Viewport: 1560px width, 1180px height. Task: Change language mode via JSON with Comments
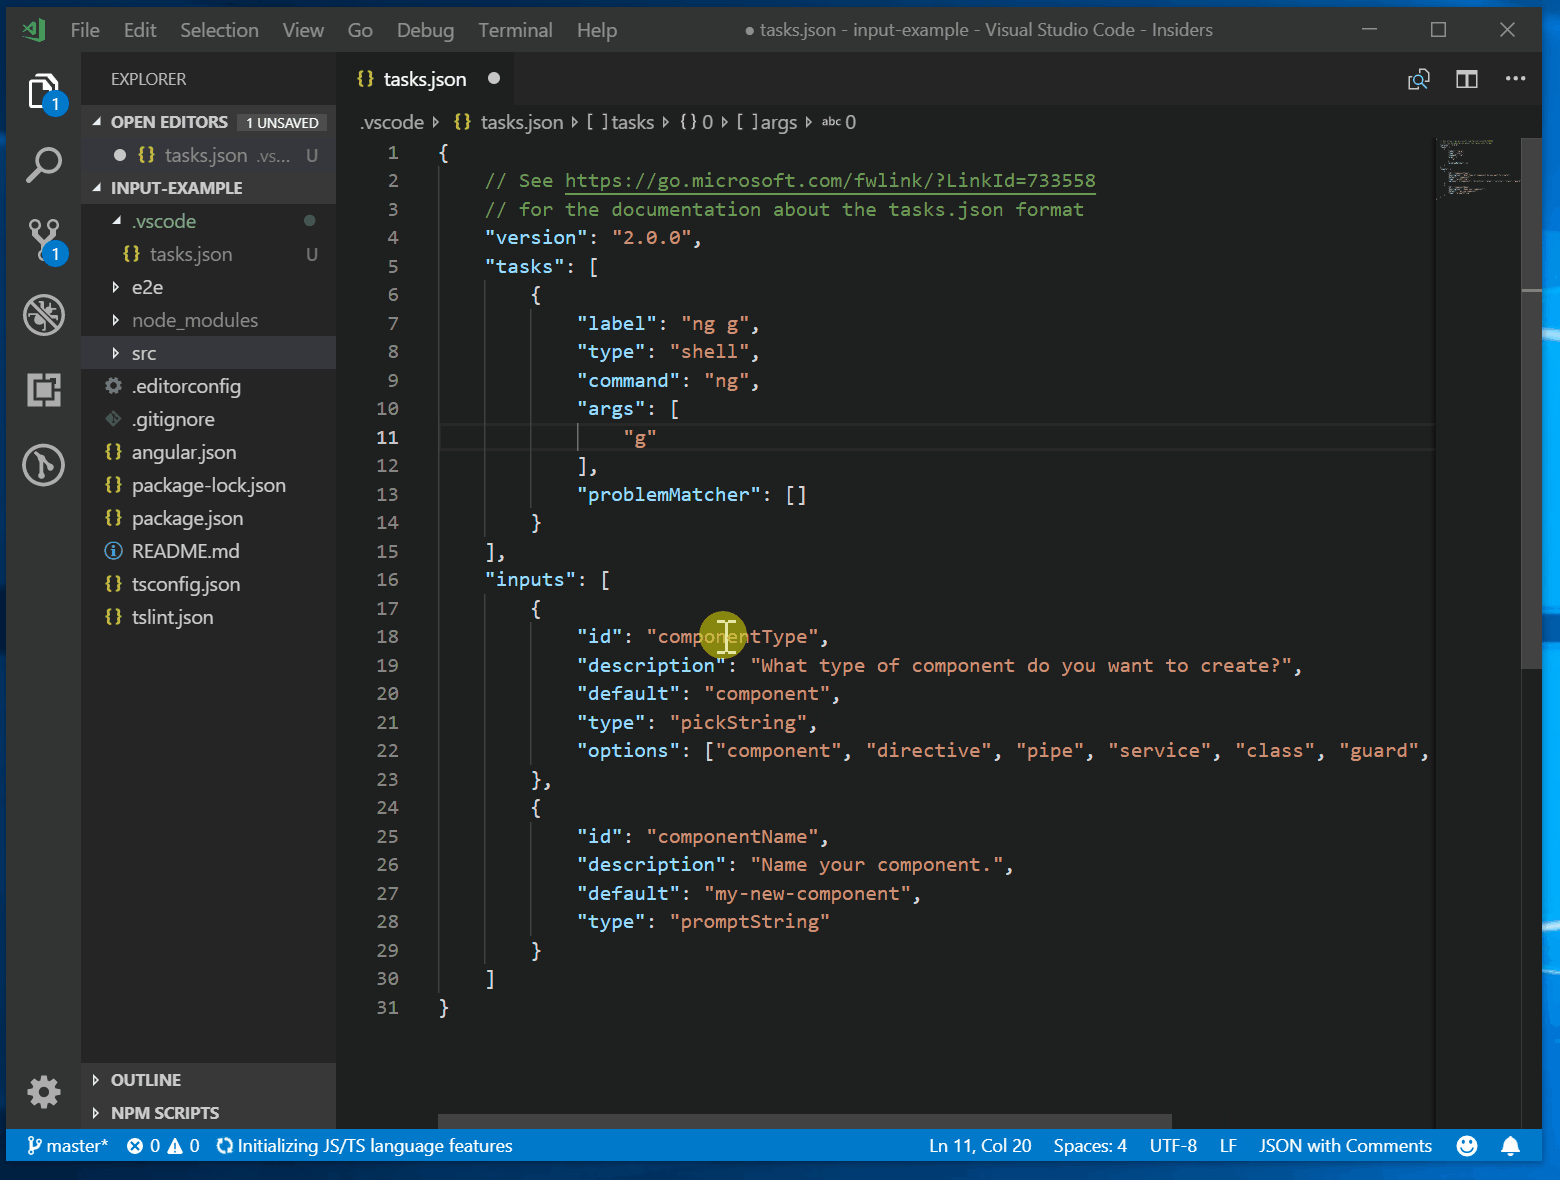(x=1345, y=1146)
